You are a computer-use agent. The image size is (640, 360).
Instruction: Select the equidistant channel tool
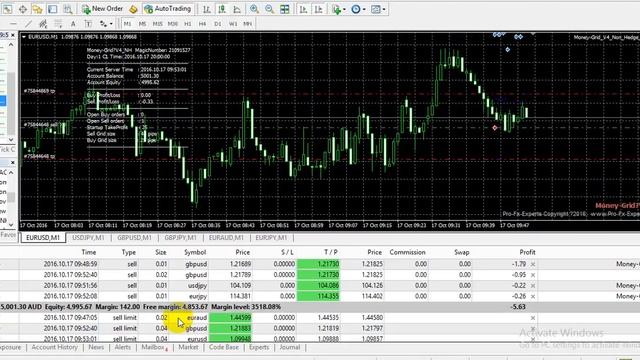pos(43,24)
